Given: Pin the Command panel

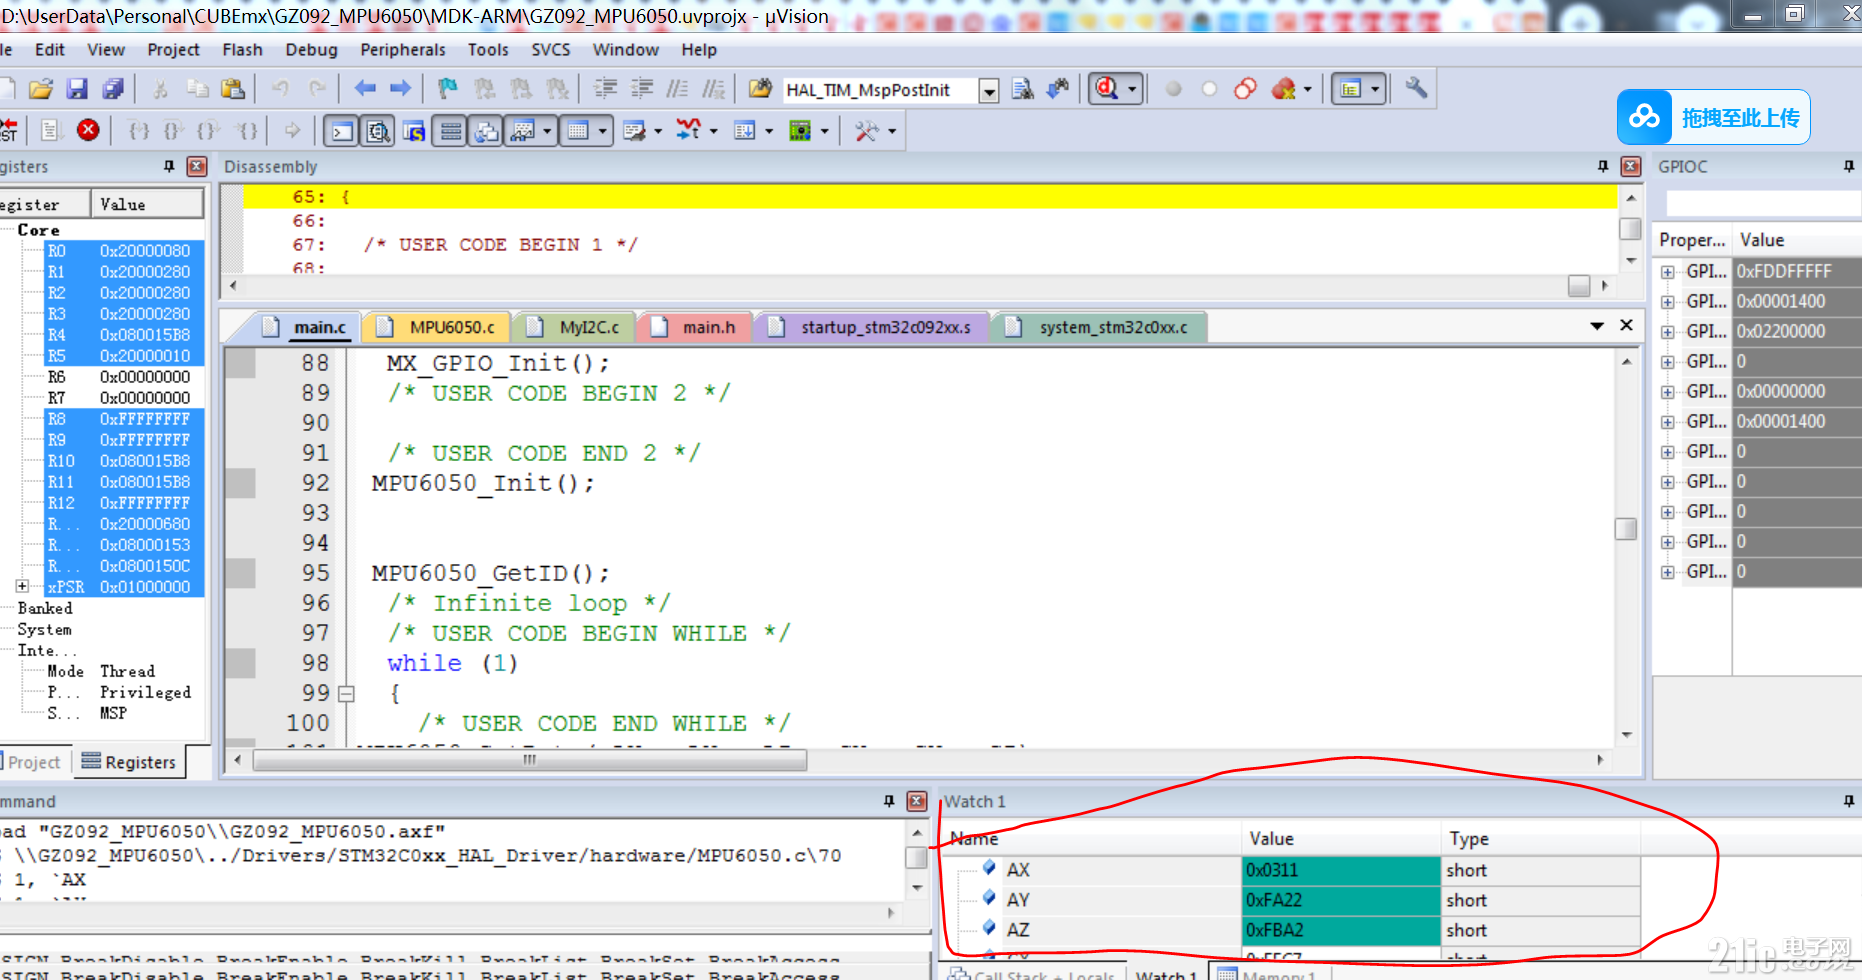Looking at the screenshot, I should (889, 801).
